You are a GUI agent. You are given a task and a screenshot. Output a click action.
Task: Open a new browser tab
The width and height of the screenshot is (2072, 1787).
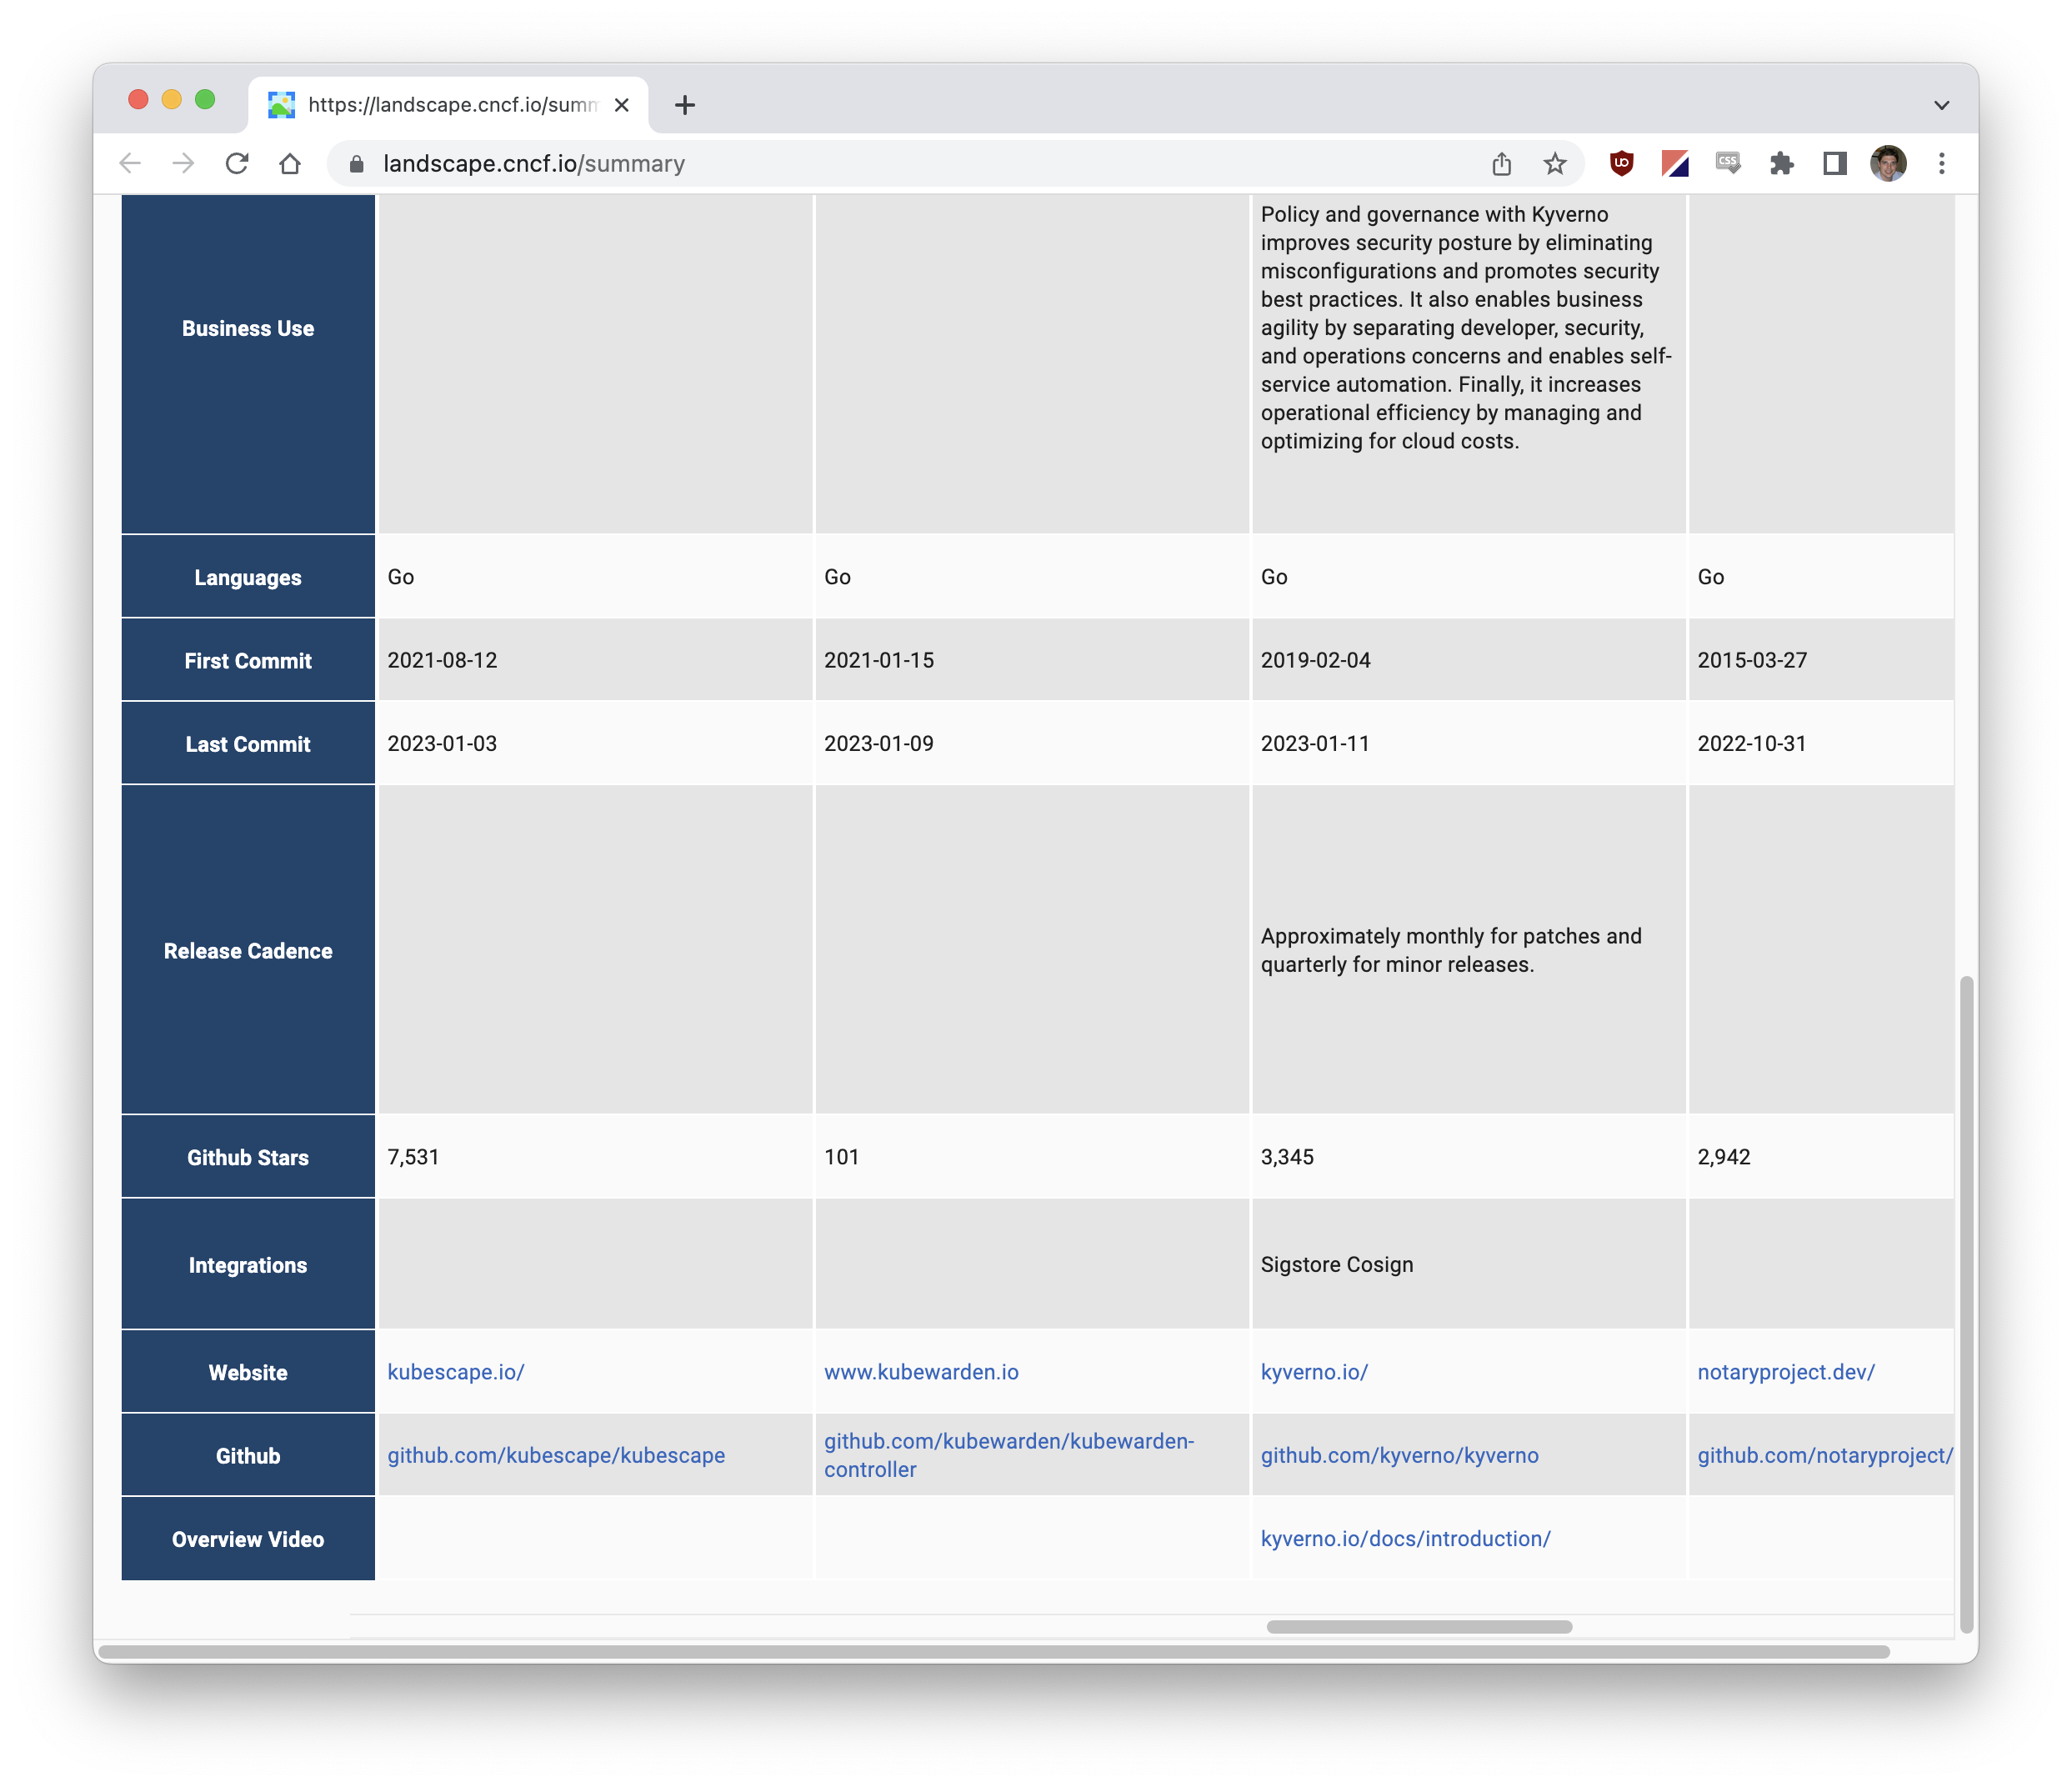coord(685,104)
